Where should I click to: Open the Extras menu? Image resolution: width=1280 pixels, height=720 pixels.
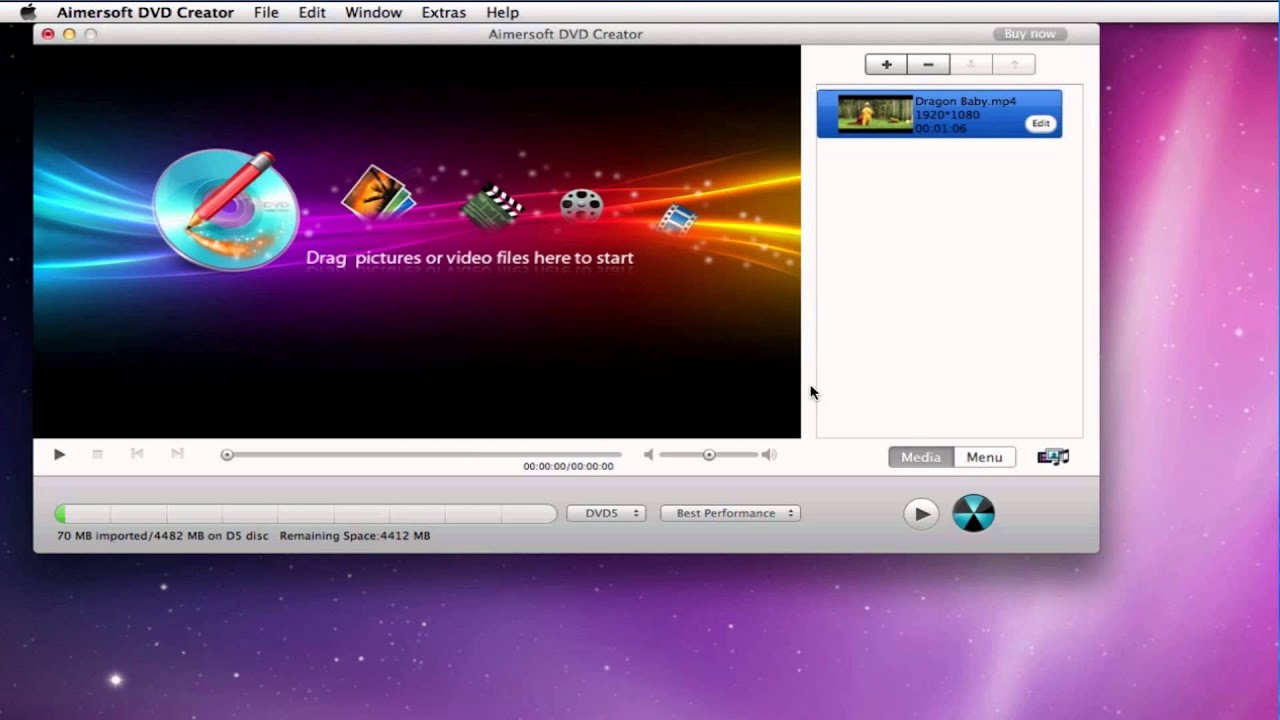coord(443,12)
